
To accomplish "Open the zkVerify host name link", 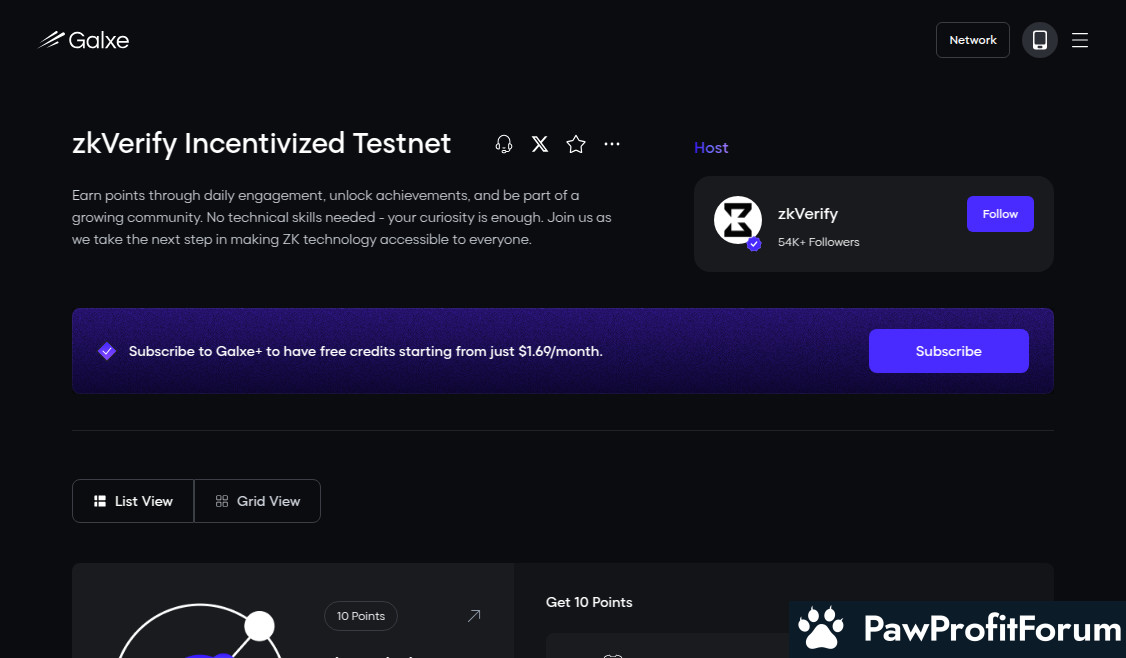I will tap(807, 214).
